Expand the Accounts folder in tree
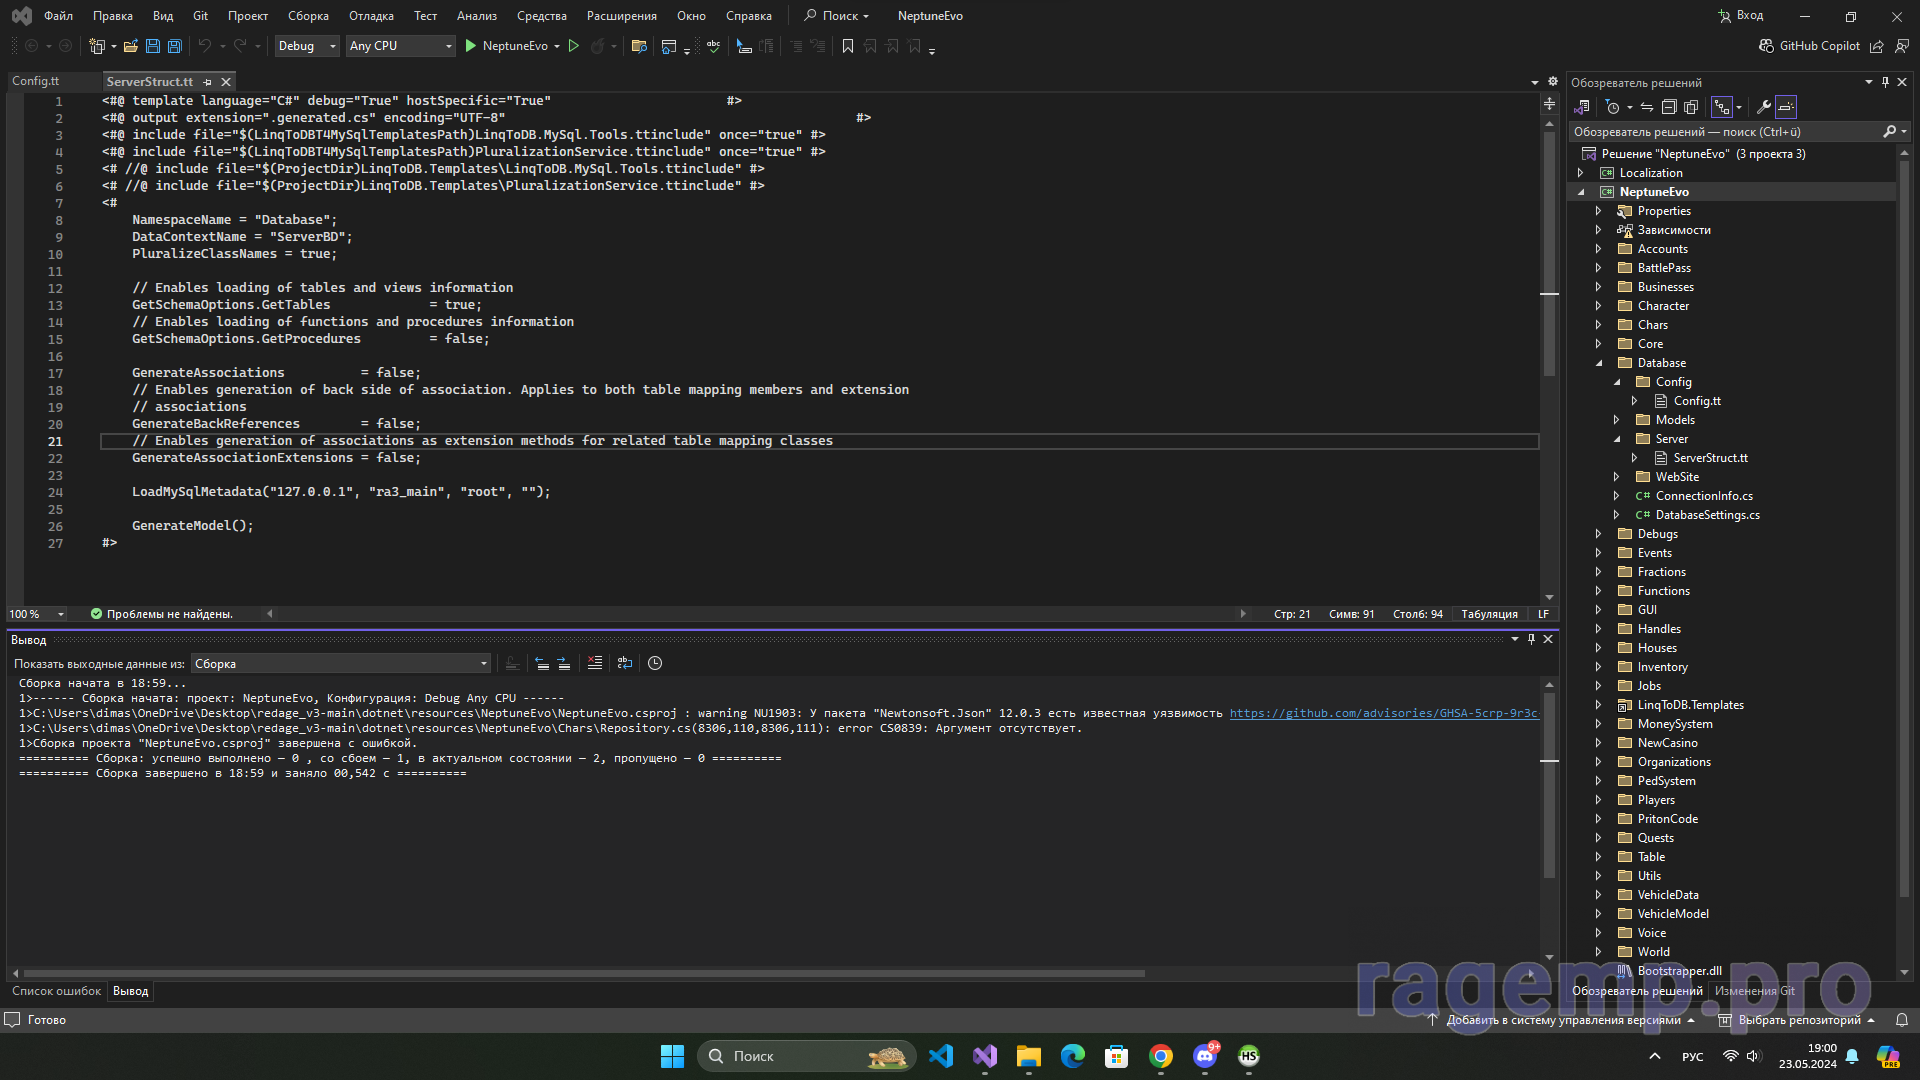The image size is (1920, 1080). pos(1598,249)
